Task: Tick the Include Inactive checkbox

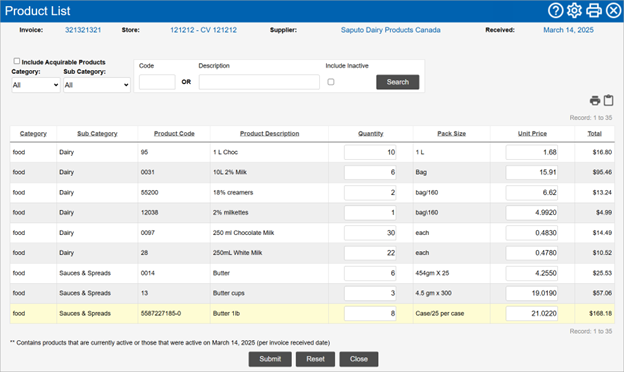Action: tap(331, 82)
